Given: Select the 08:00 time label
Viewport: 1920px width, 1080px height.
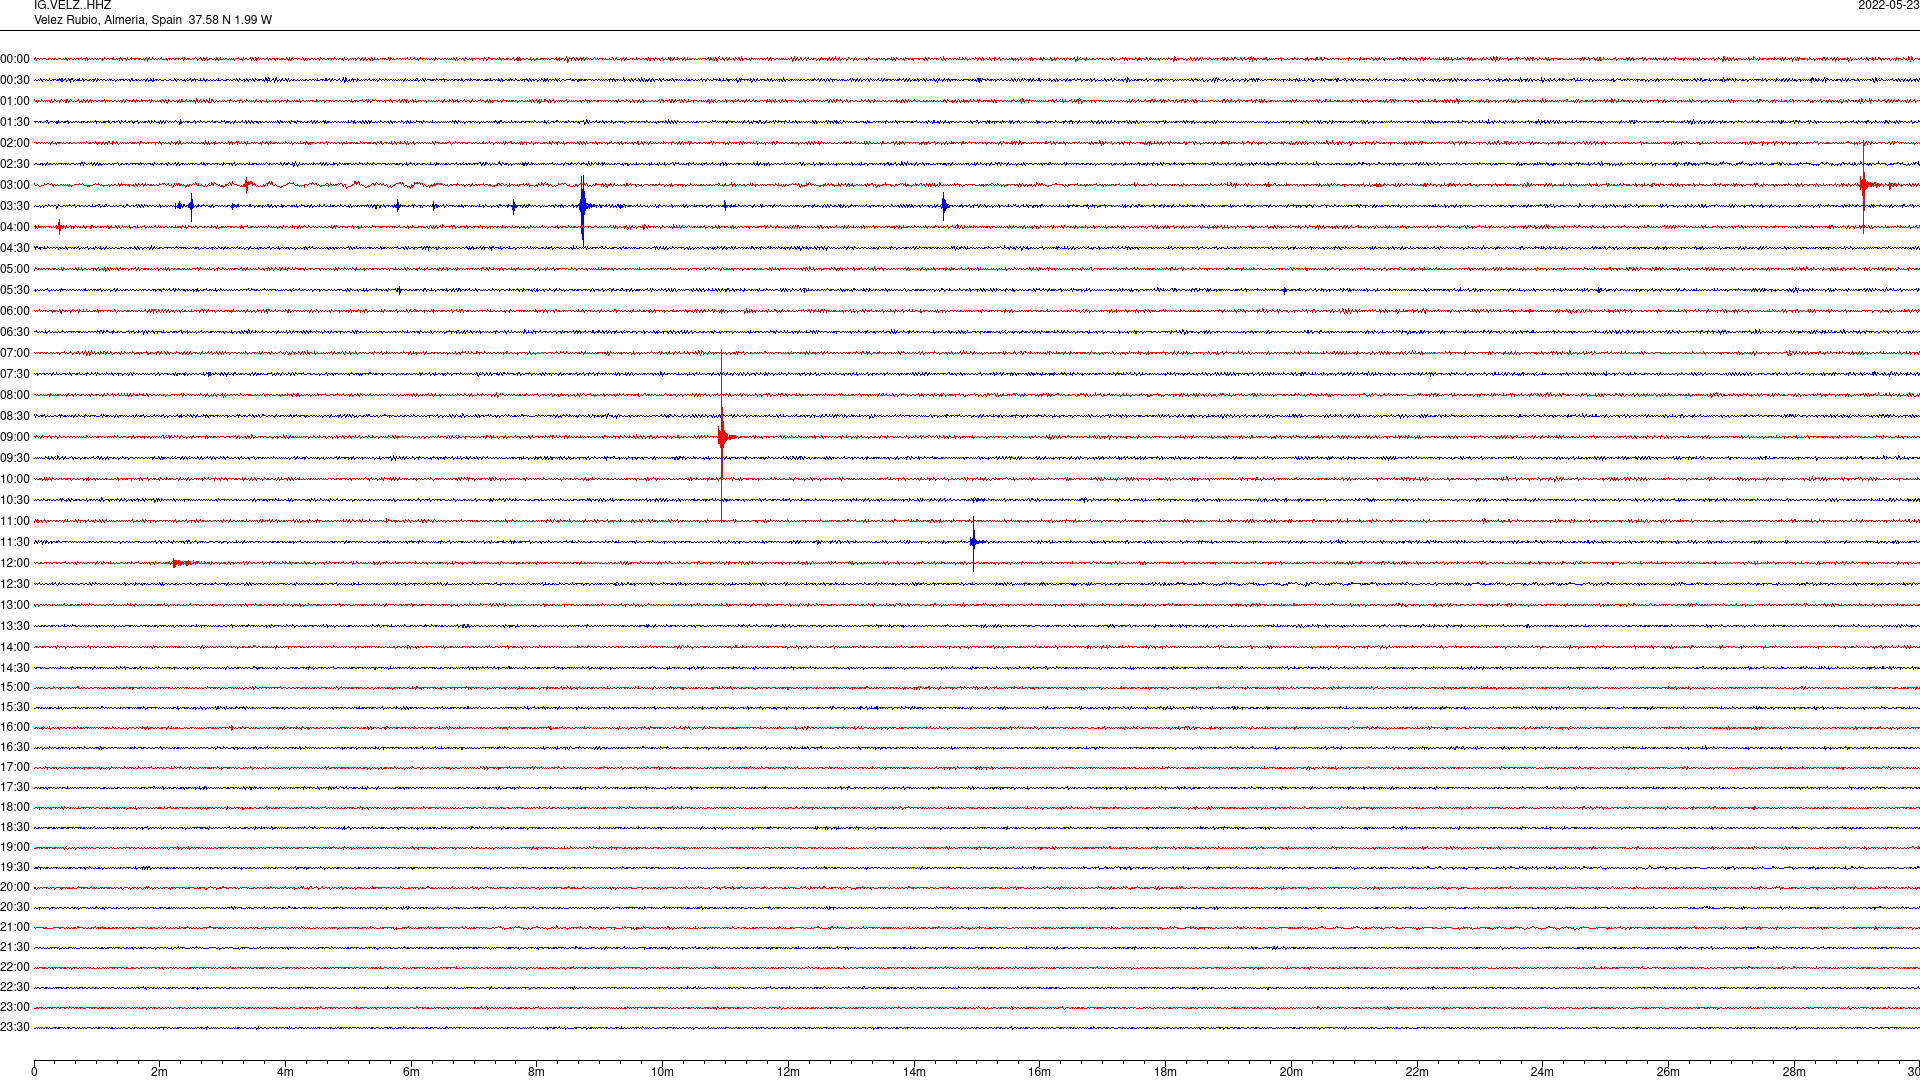Looking at the screenshot, I should pyautogui.click(x=15, y=395).
